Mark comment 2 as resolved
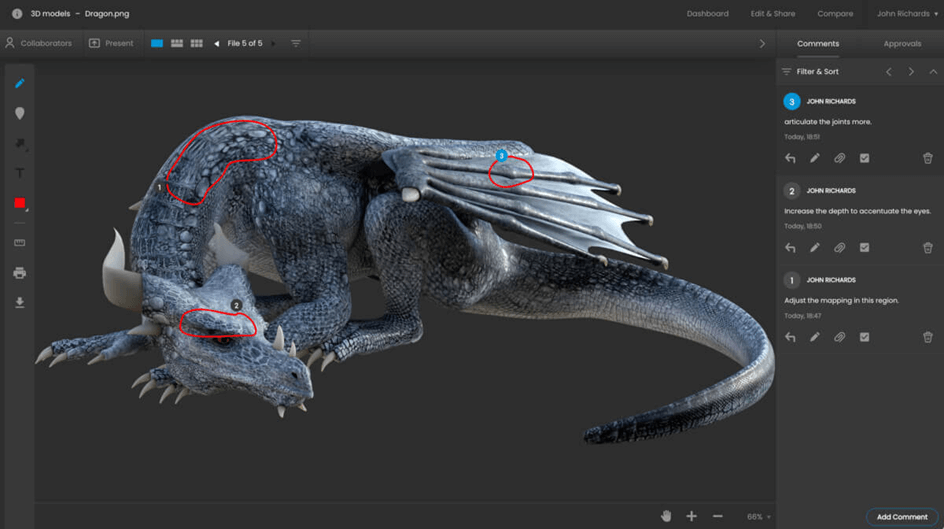The image size is (944, 529). [x=865, y=248]
